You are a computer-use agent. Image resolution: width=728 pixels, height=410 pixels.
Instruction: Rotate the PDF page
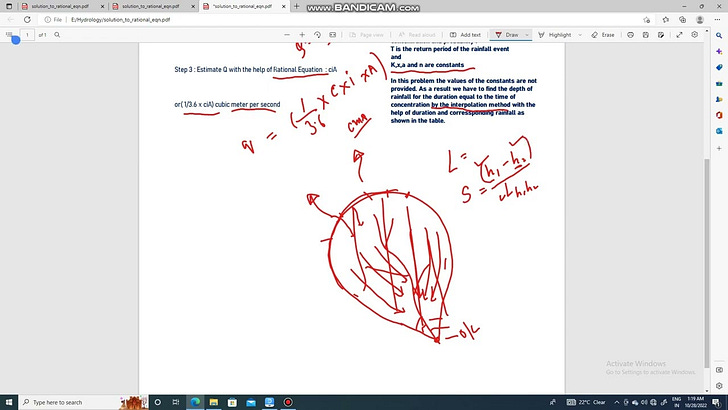(x=317, y=35)
